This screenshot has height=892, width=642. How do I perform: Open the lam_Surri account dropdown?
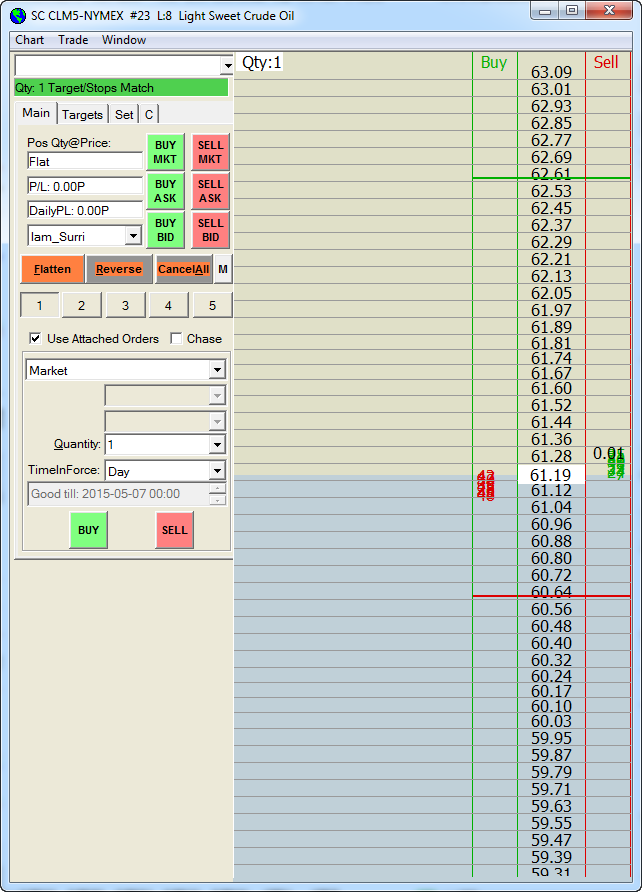tap(133, 236)
